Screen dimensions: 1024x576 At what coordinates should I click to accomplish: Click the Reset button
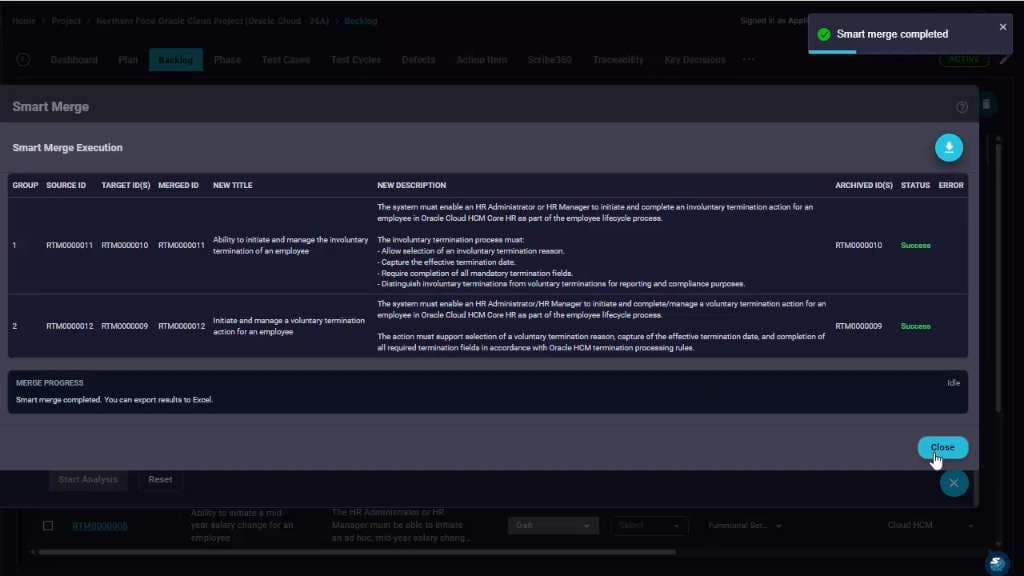[x=160, y=479]
